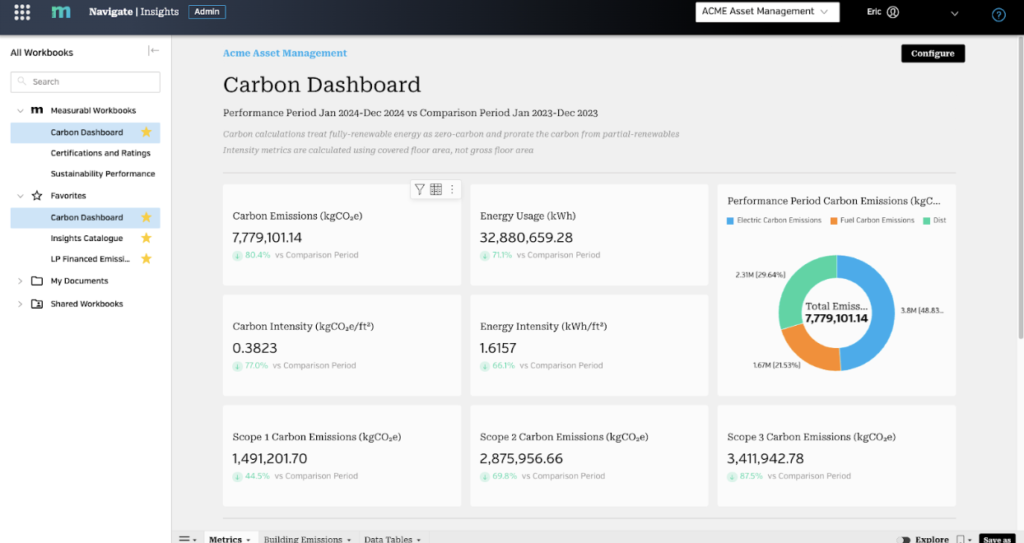Collapse the Measurabl Workbooks group
The height and width of the screenshot is (543, 1024).
pyautogui.click(x=20, y=110)
